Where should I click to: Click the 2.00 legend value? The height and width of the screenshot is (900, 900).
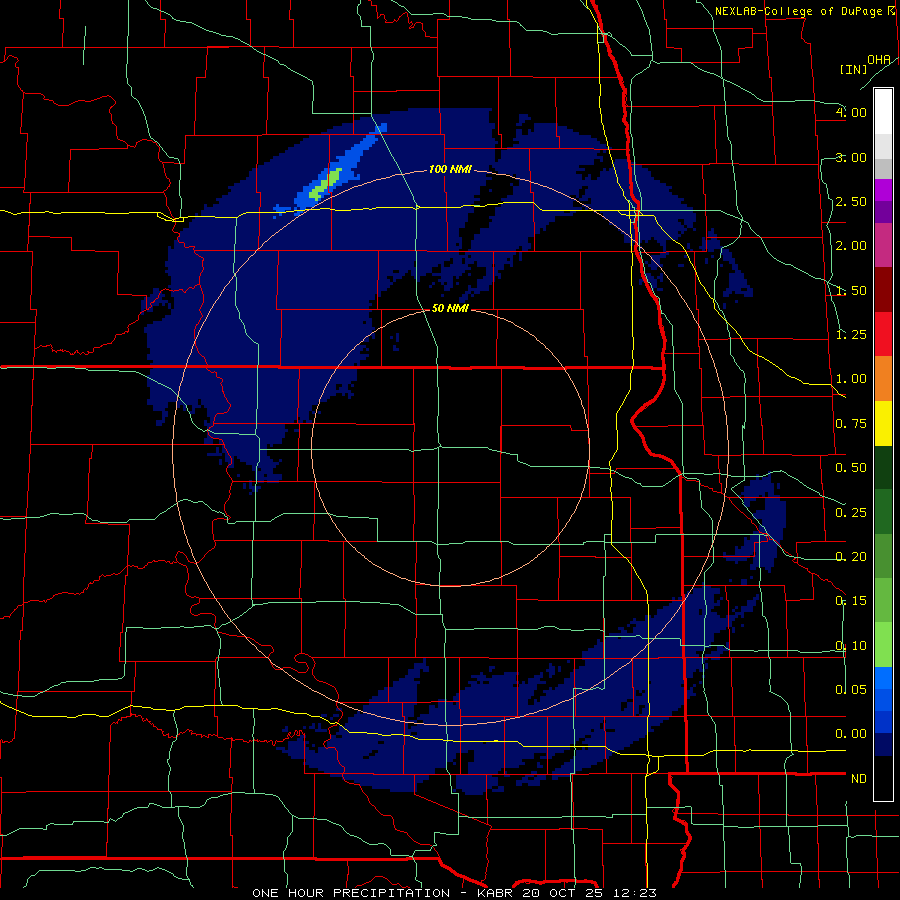[851, 246]
